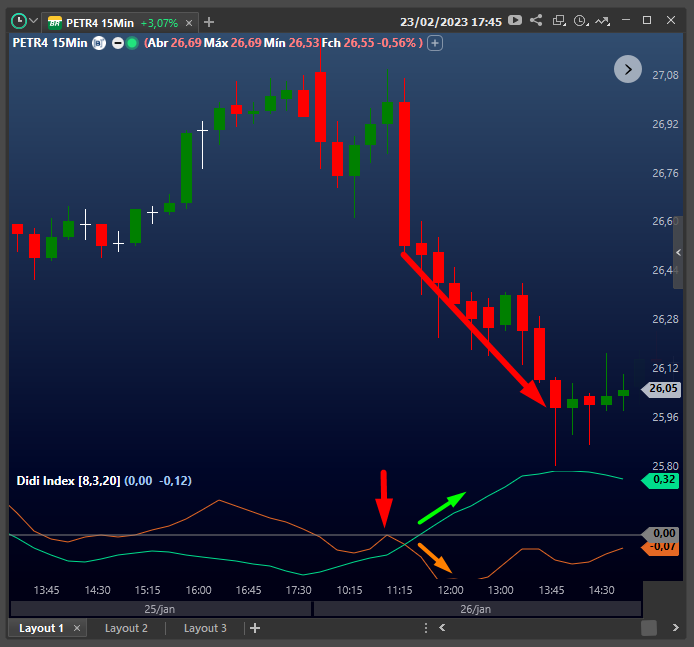
Task: Add a new layout with plus
Action: click(255, 628)
